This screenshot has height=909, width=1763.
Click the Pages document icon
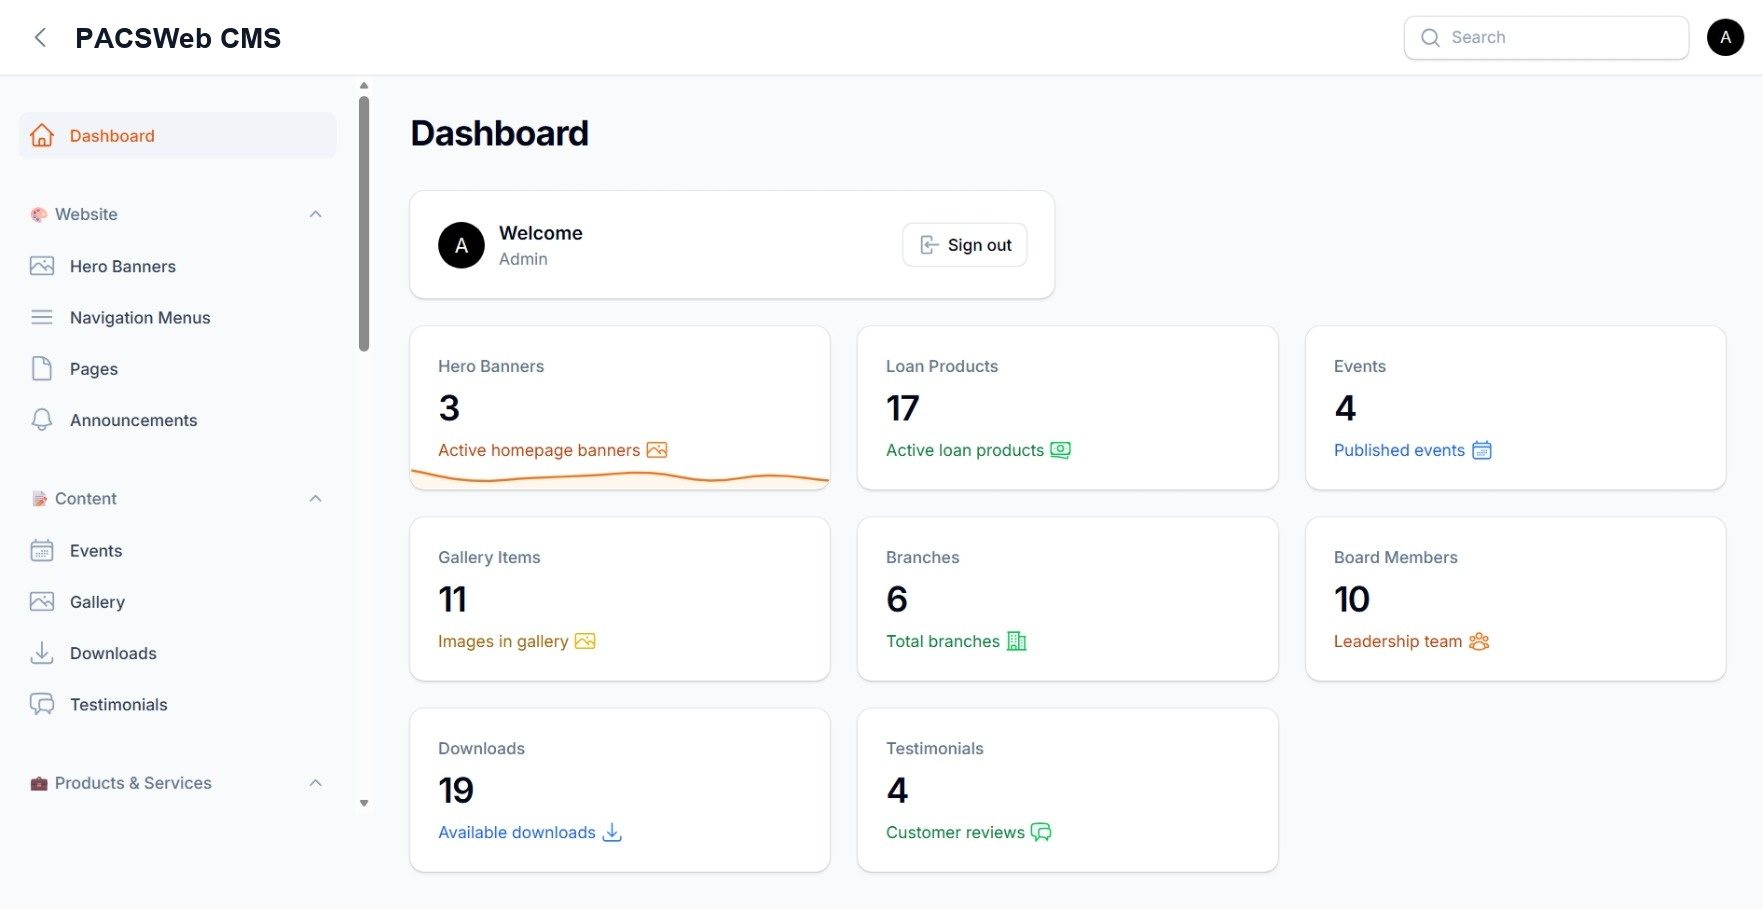tap(42, 368)
